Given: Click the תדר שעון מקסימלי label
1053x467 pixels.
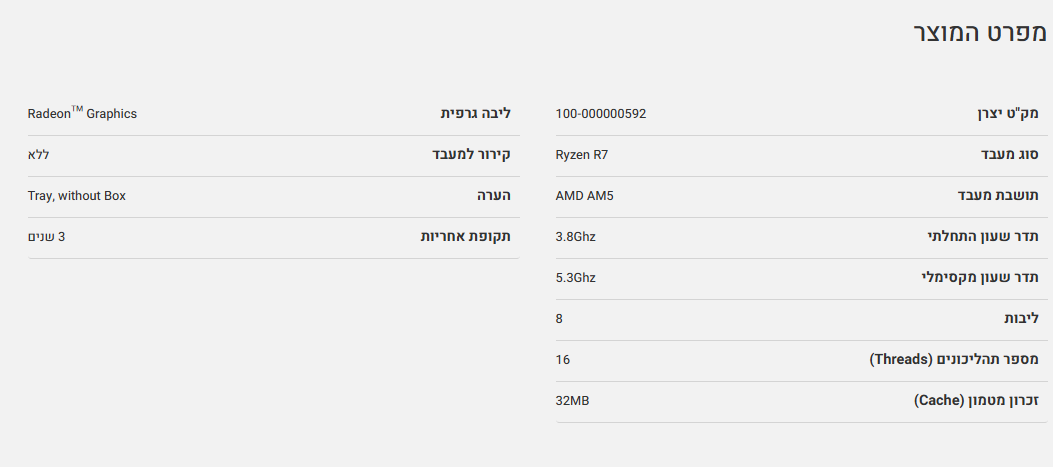Looking at the screenshot, I should (x=980, y=278).
